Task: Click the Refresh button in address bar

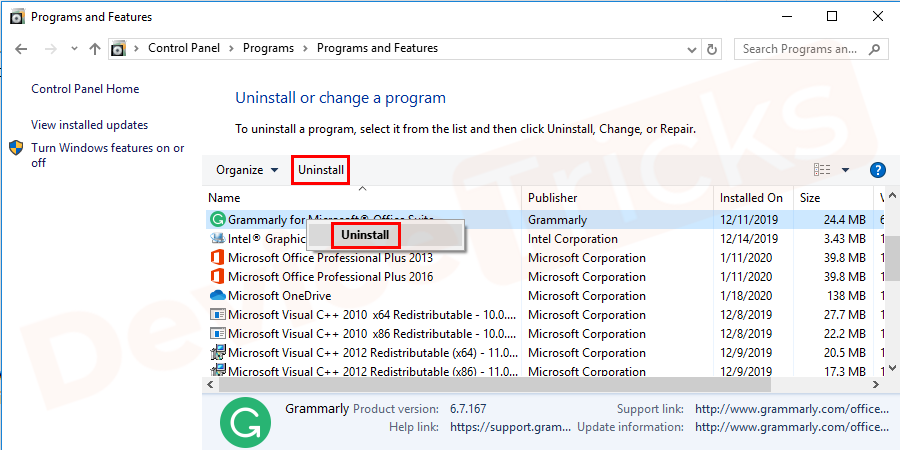Action: [x=712, y=48]
